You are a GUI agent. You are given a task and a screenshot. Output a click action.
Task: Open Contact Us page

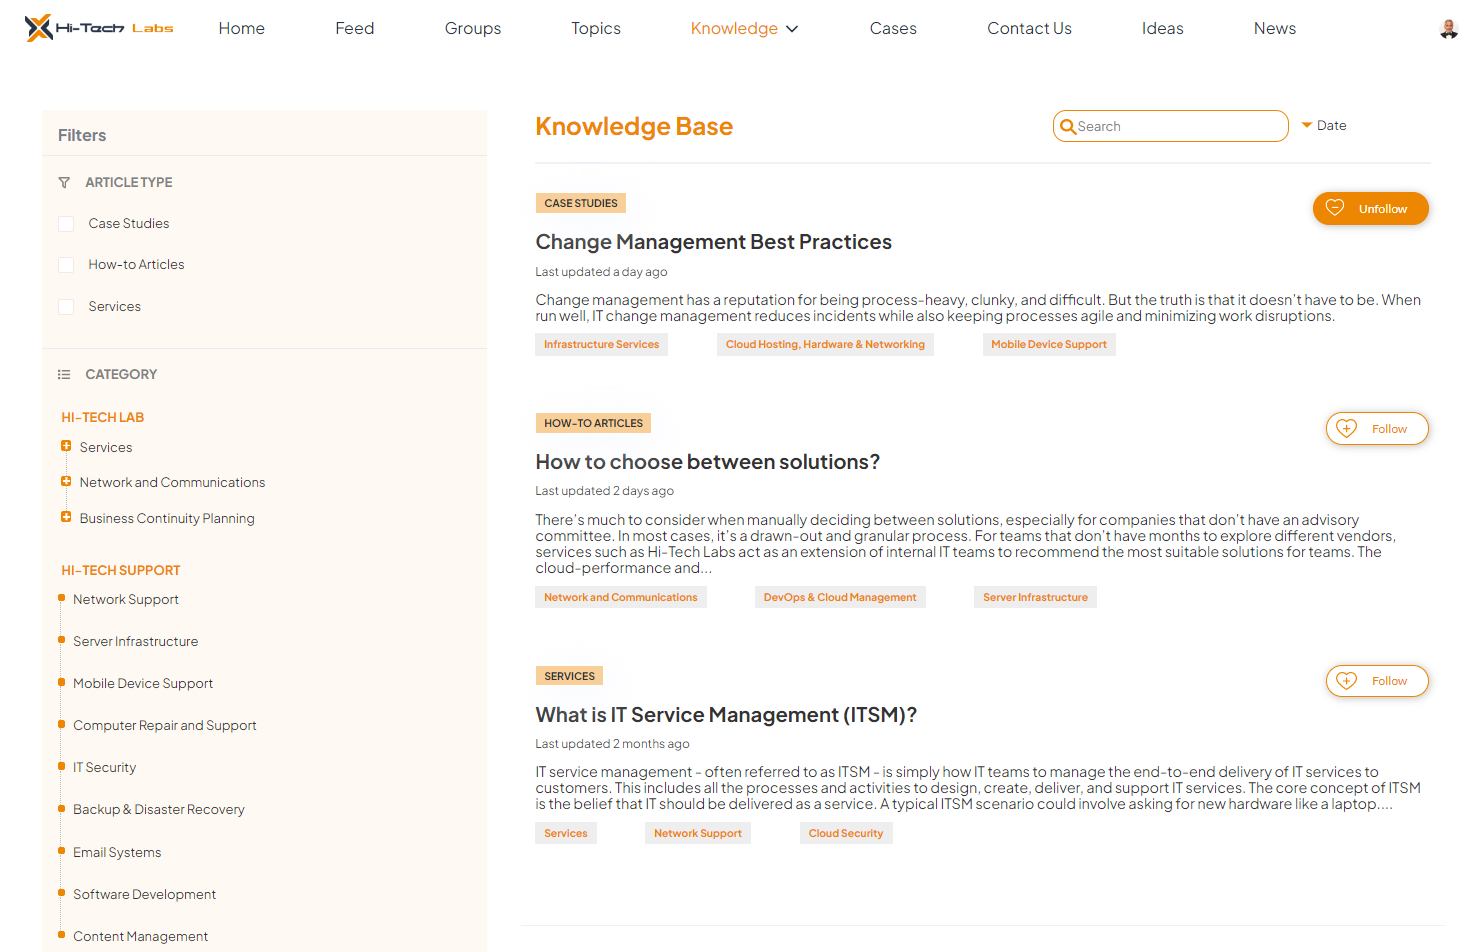[1029, 28]
